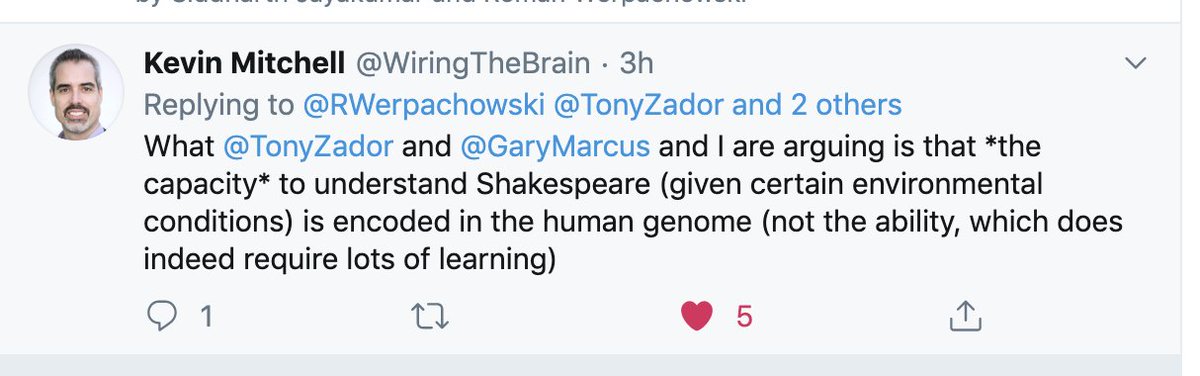Click the 'Replying to' label text

[218, 104]
